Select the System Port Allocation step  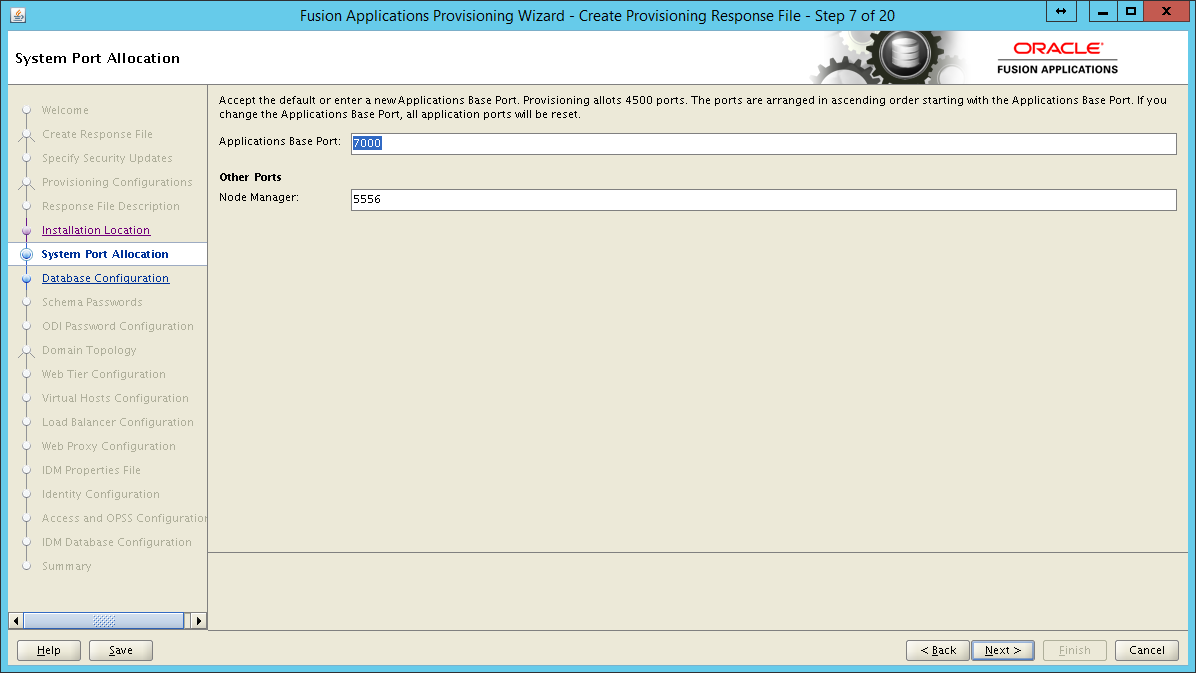click(x=105, y=254)
